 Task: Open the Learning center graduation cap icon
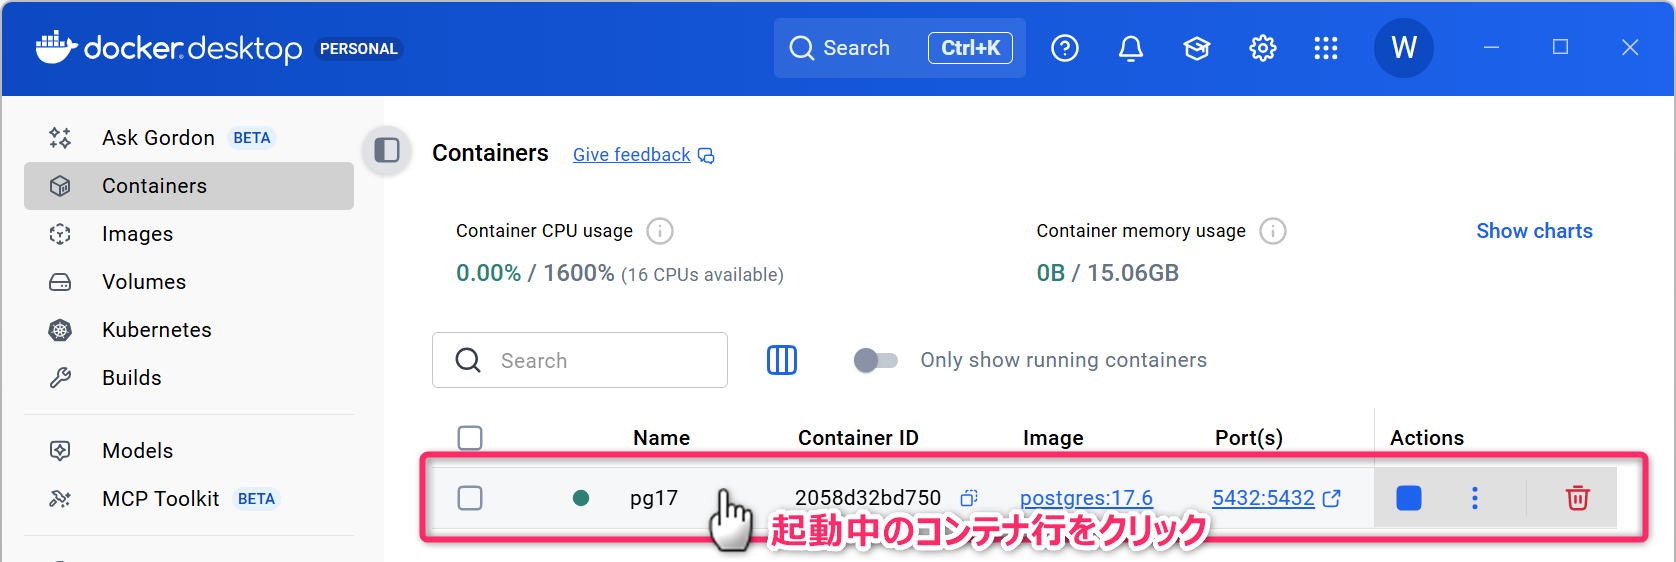tap(1197, 48)
